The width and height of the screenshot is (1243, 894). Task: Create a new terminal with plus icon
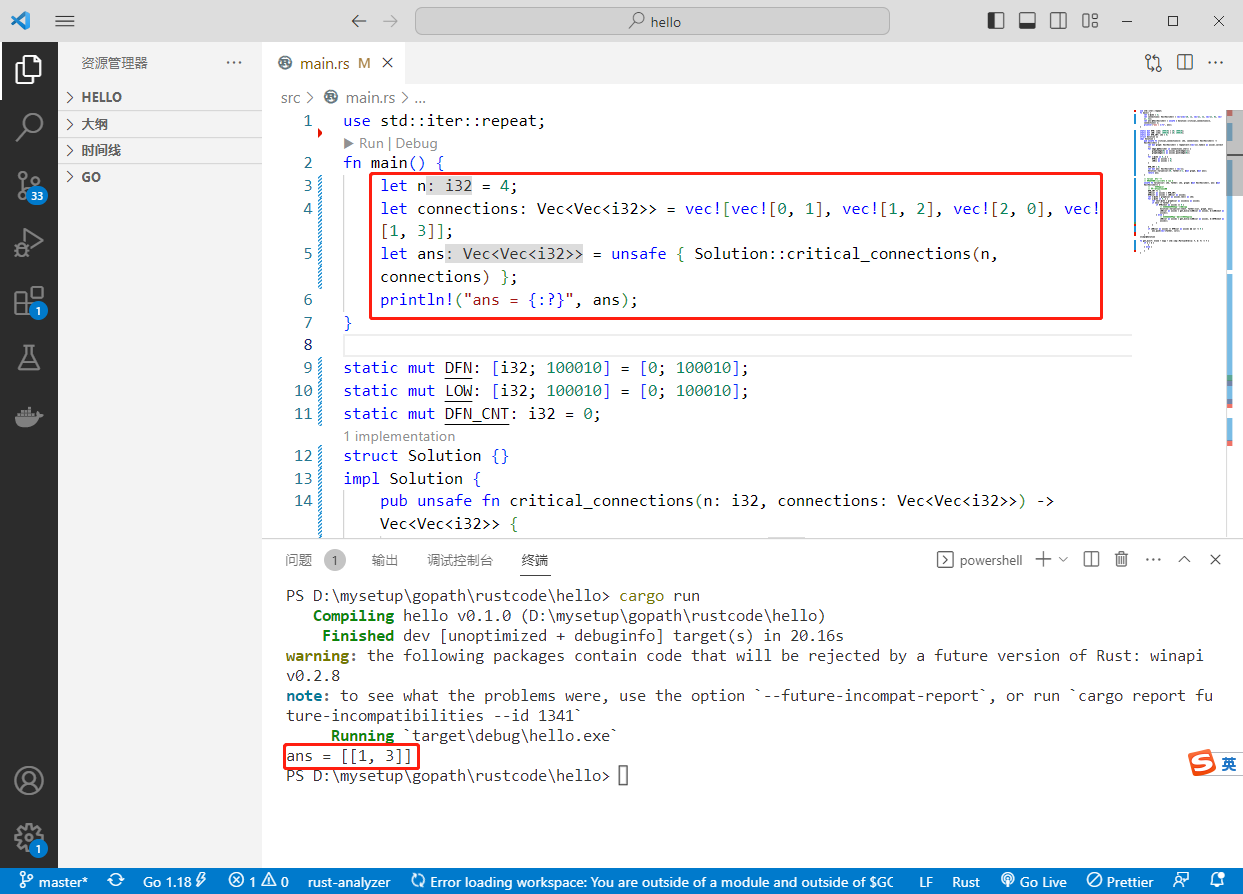point(1043,559)
